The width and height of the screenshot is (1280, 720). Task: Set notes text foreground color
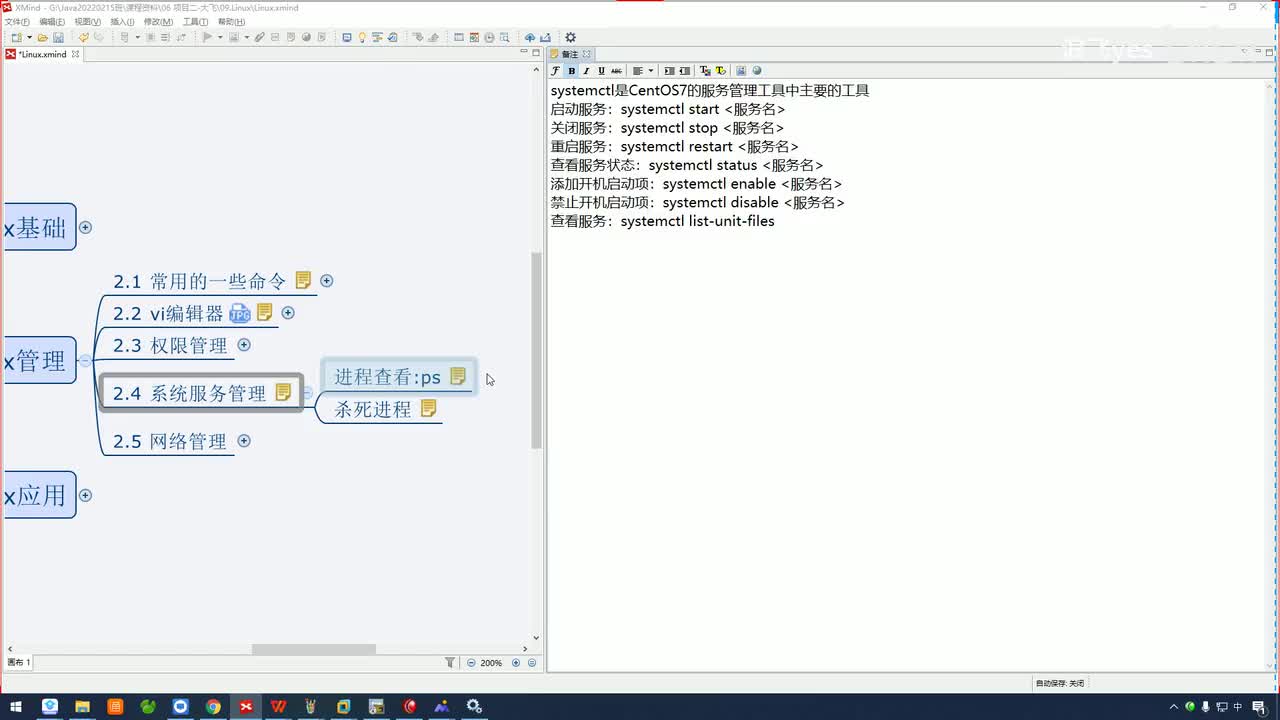(705, 71)
